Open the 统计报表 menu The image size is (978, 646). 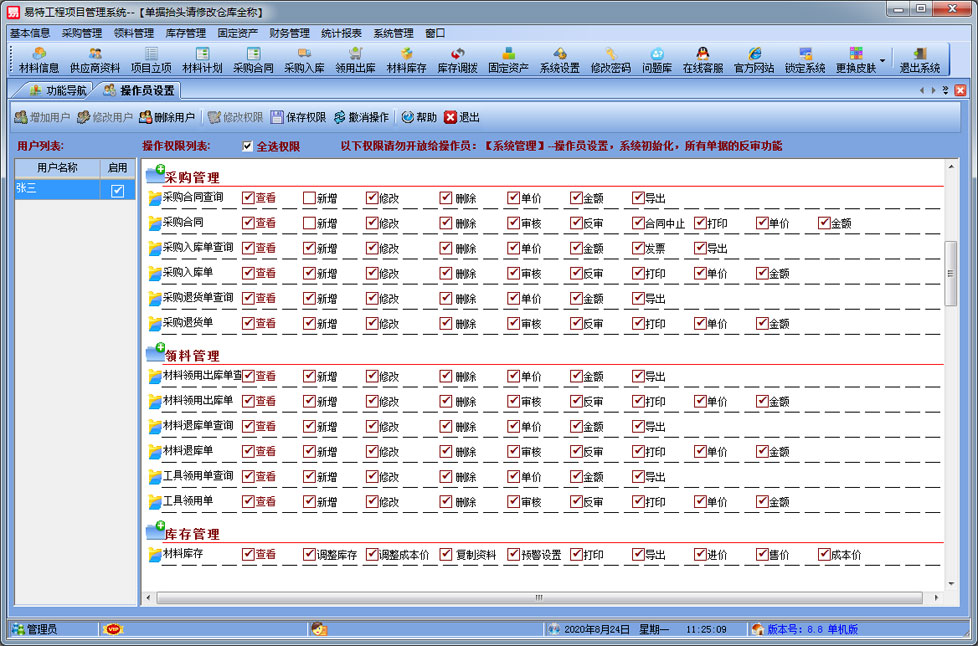pyautogui.click(x=342, y=33)
